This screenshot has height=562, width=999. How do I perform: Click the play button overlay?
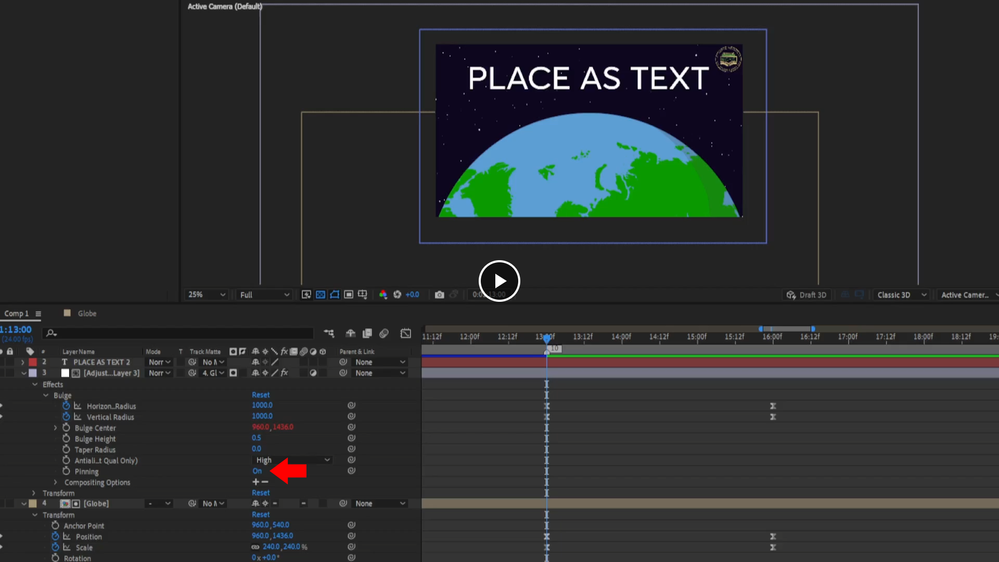(499, 281)
